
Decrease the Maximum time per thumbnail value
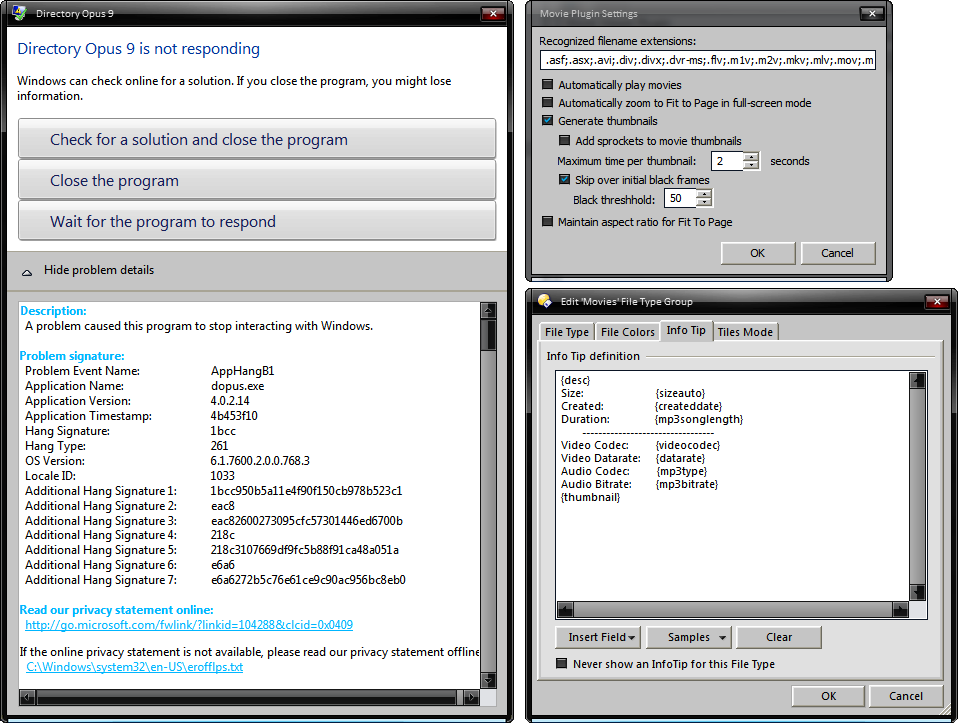(x=751, y=166)
